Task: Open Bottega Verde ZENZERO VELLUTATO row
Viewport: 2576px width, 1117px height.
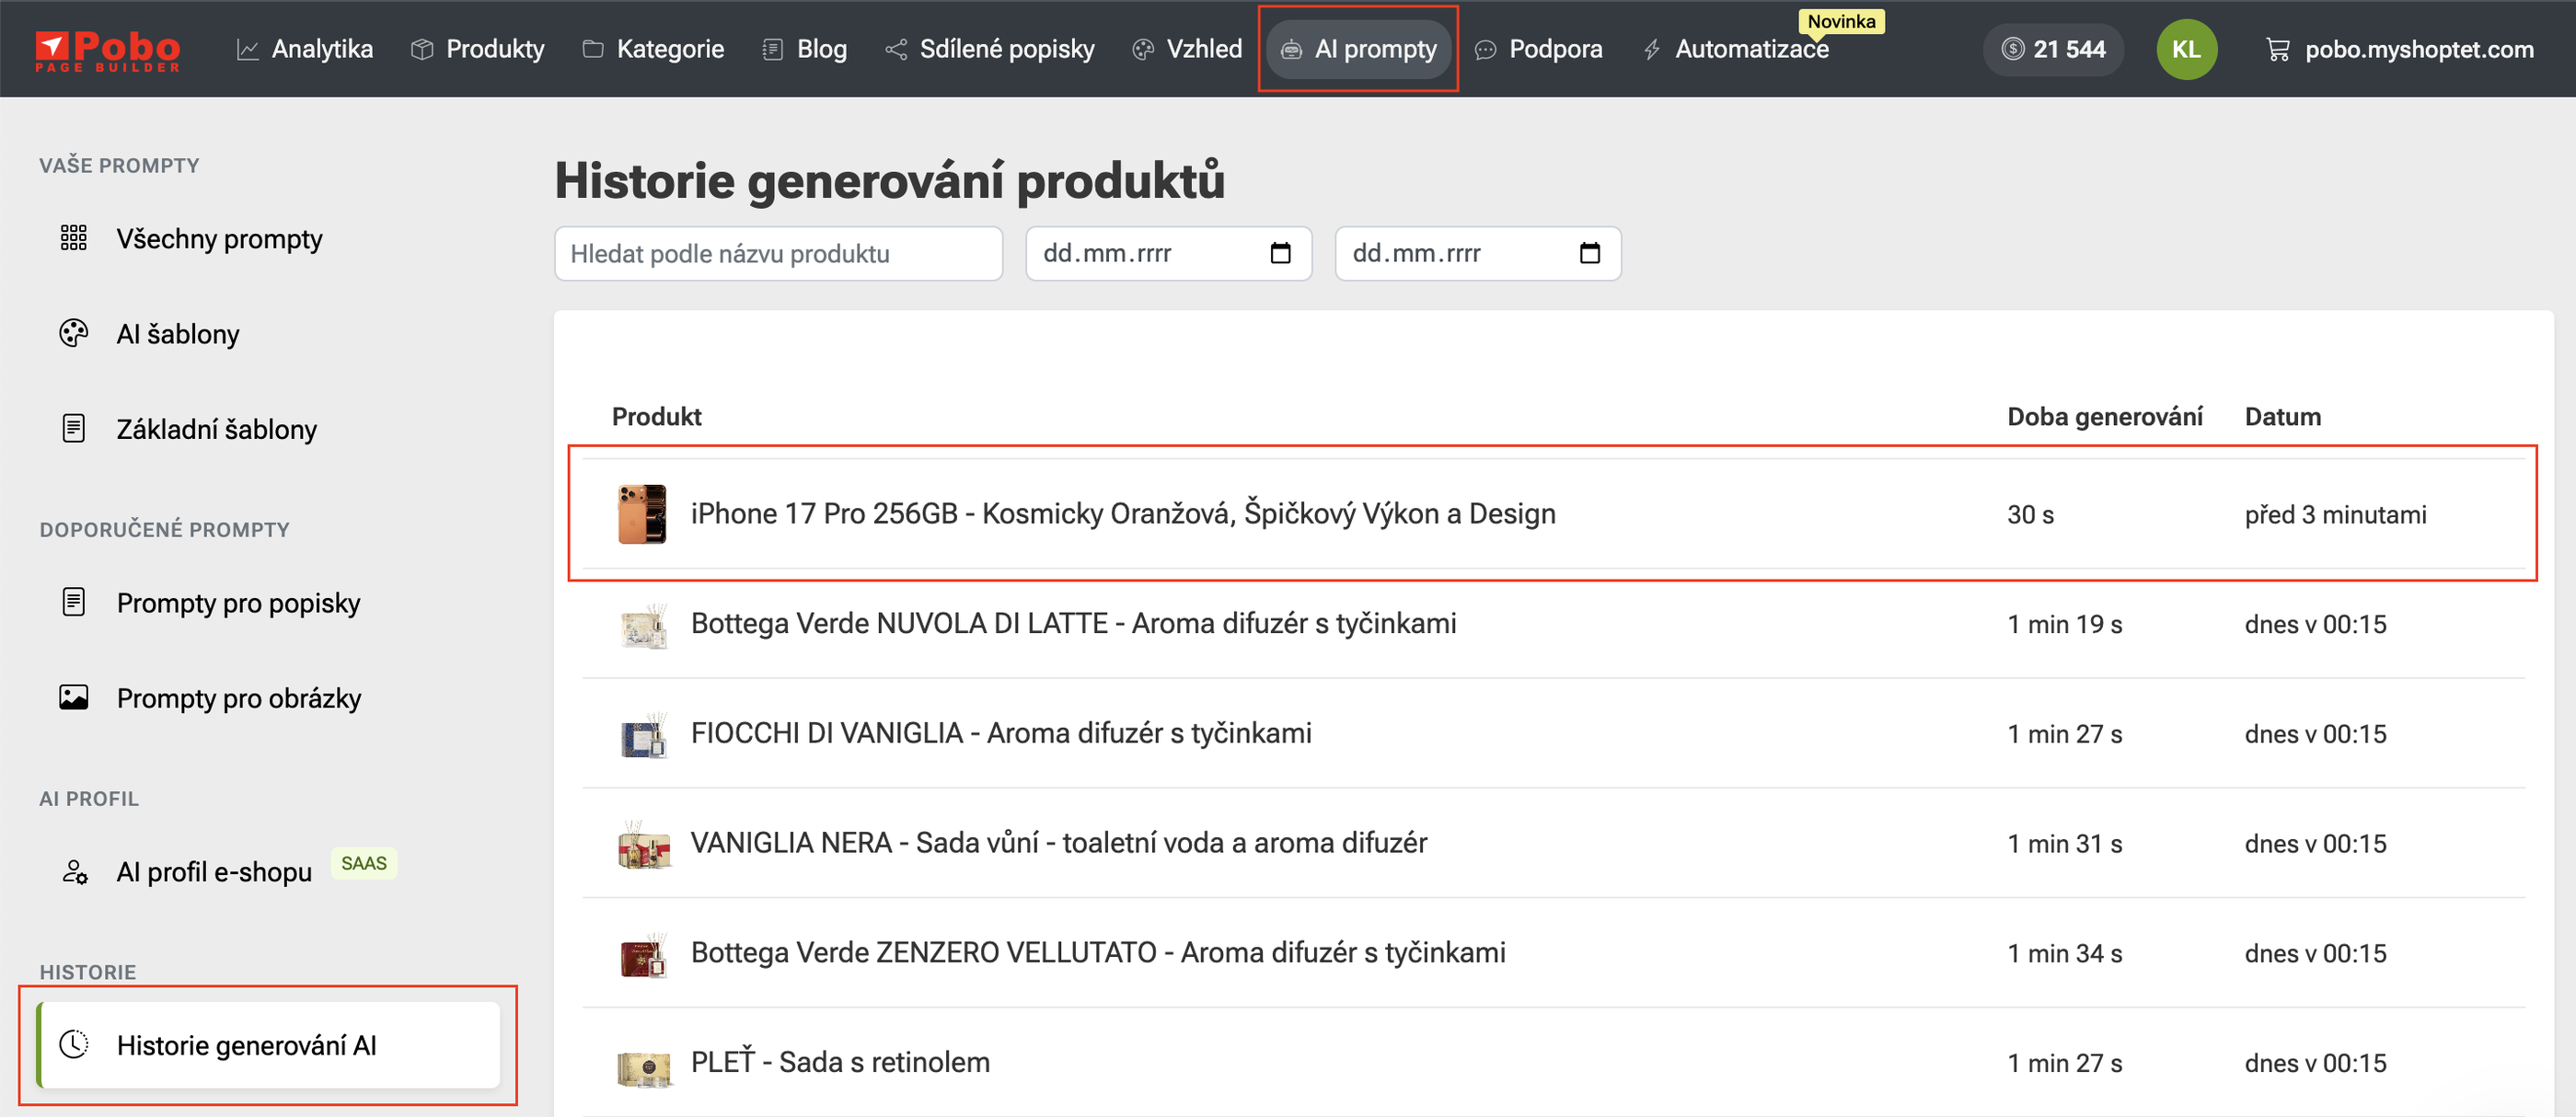Action: pyautogui.click(x=1553, y=953)
